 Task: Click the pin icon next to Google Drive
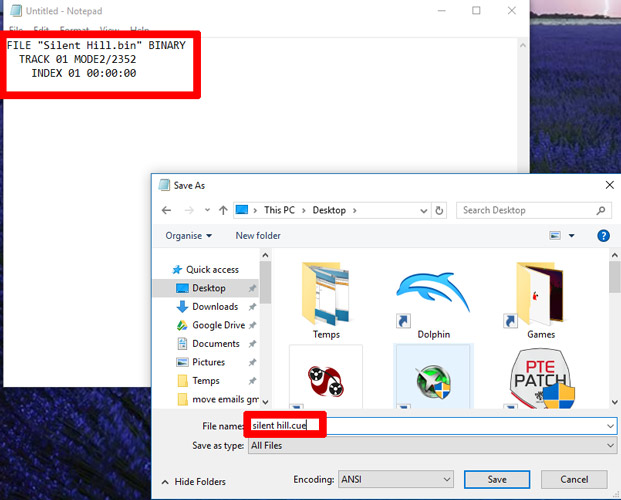[x=252, y=325]
